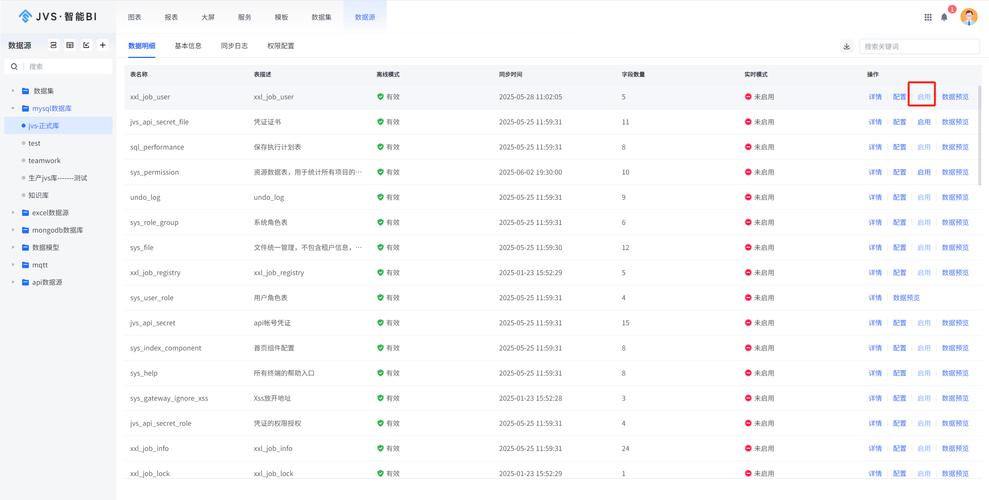Select the jvs-正式库 data source

tap(58, 126)
